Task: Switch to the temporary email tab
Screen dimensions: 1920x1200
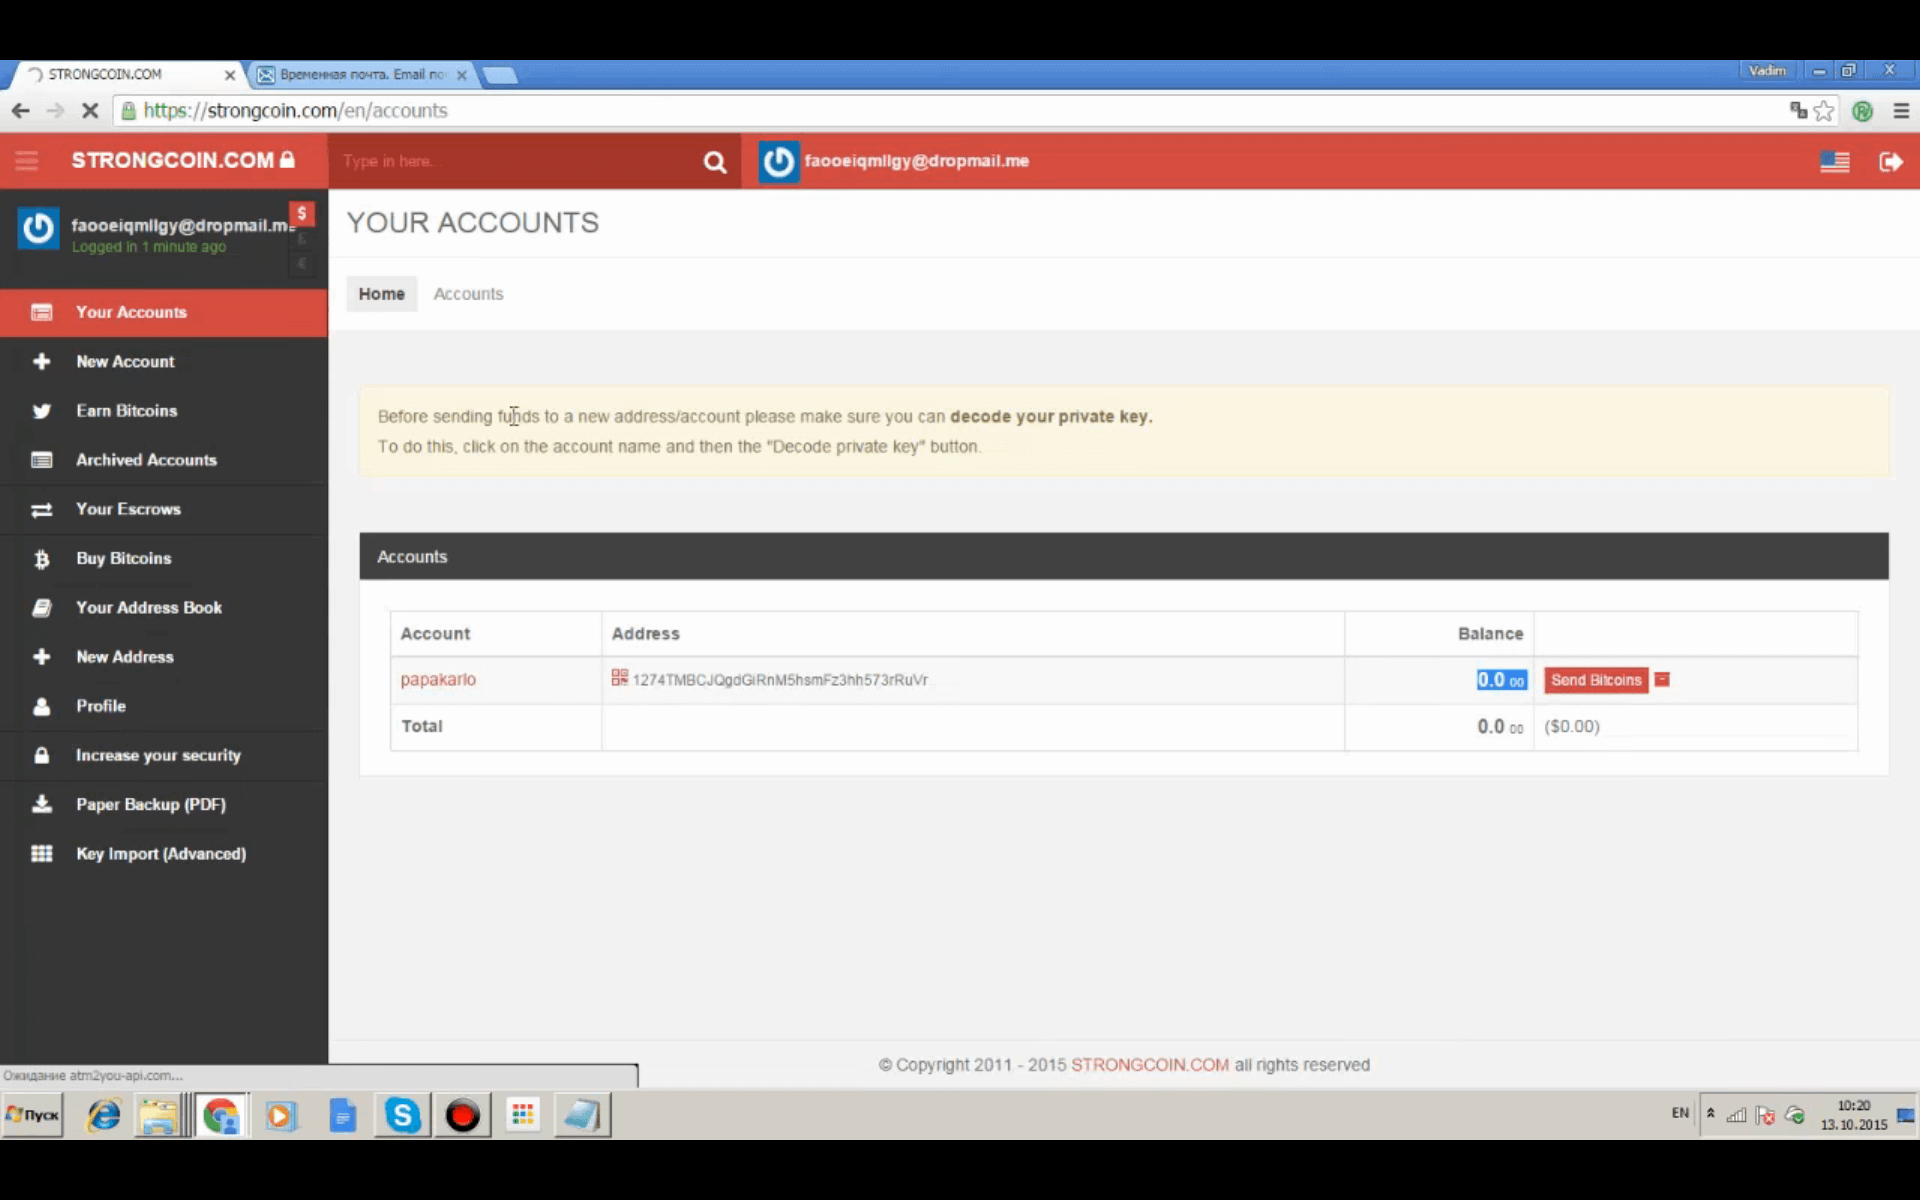Action: click(362, 74)
